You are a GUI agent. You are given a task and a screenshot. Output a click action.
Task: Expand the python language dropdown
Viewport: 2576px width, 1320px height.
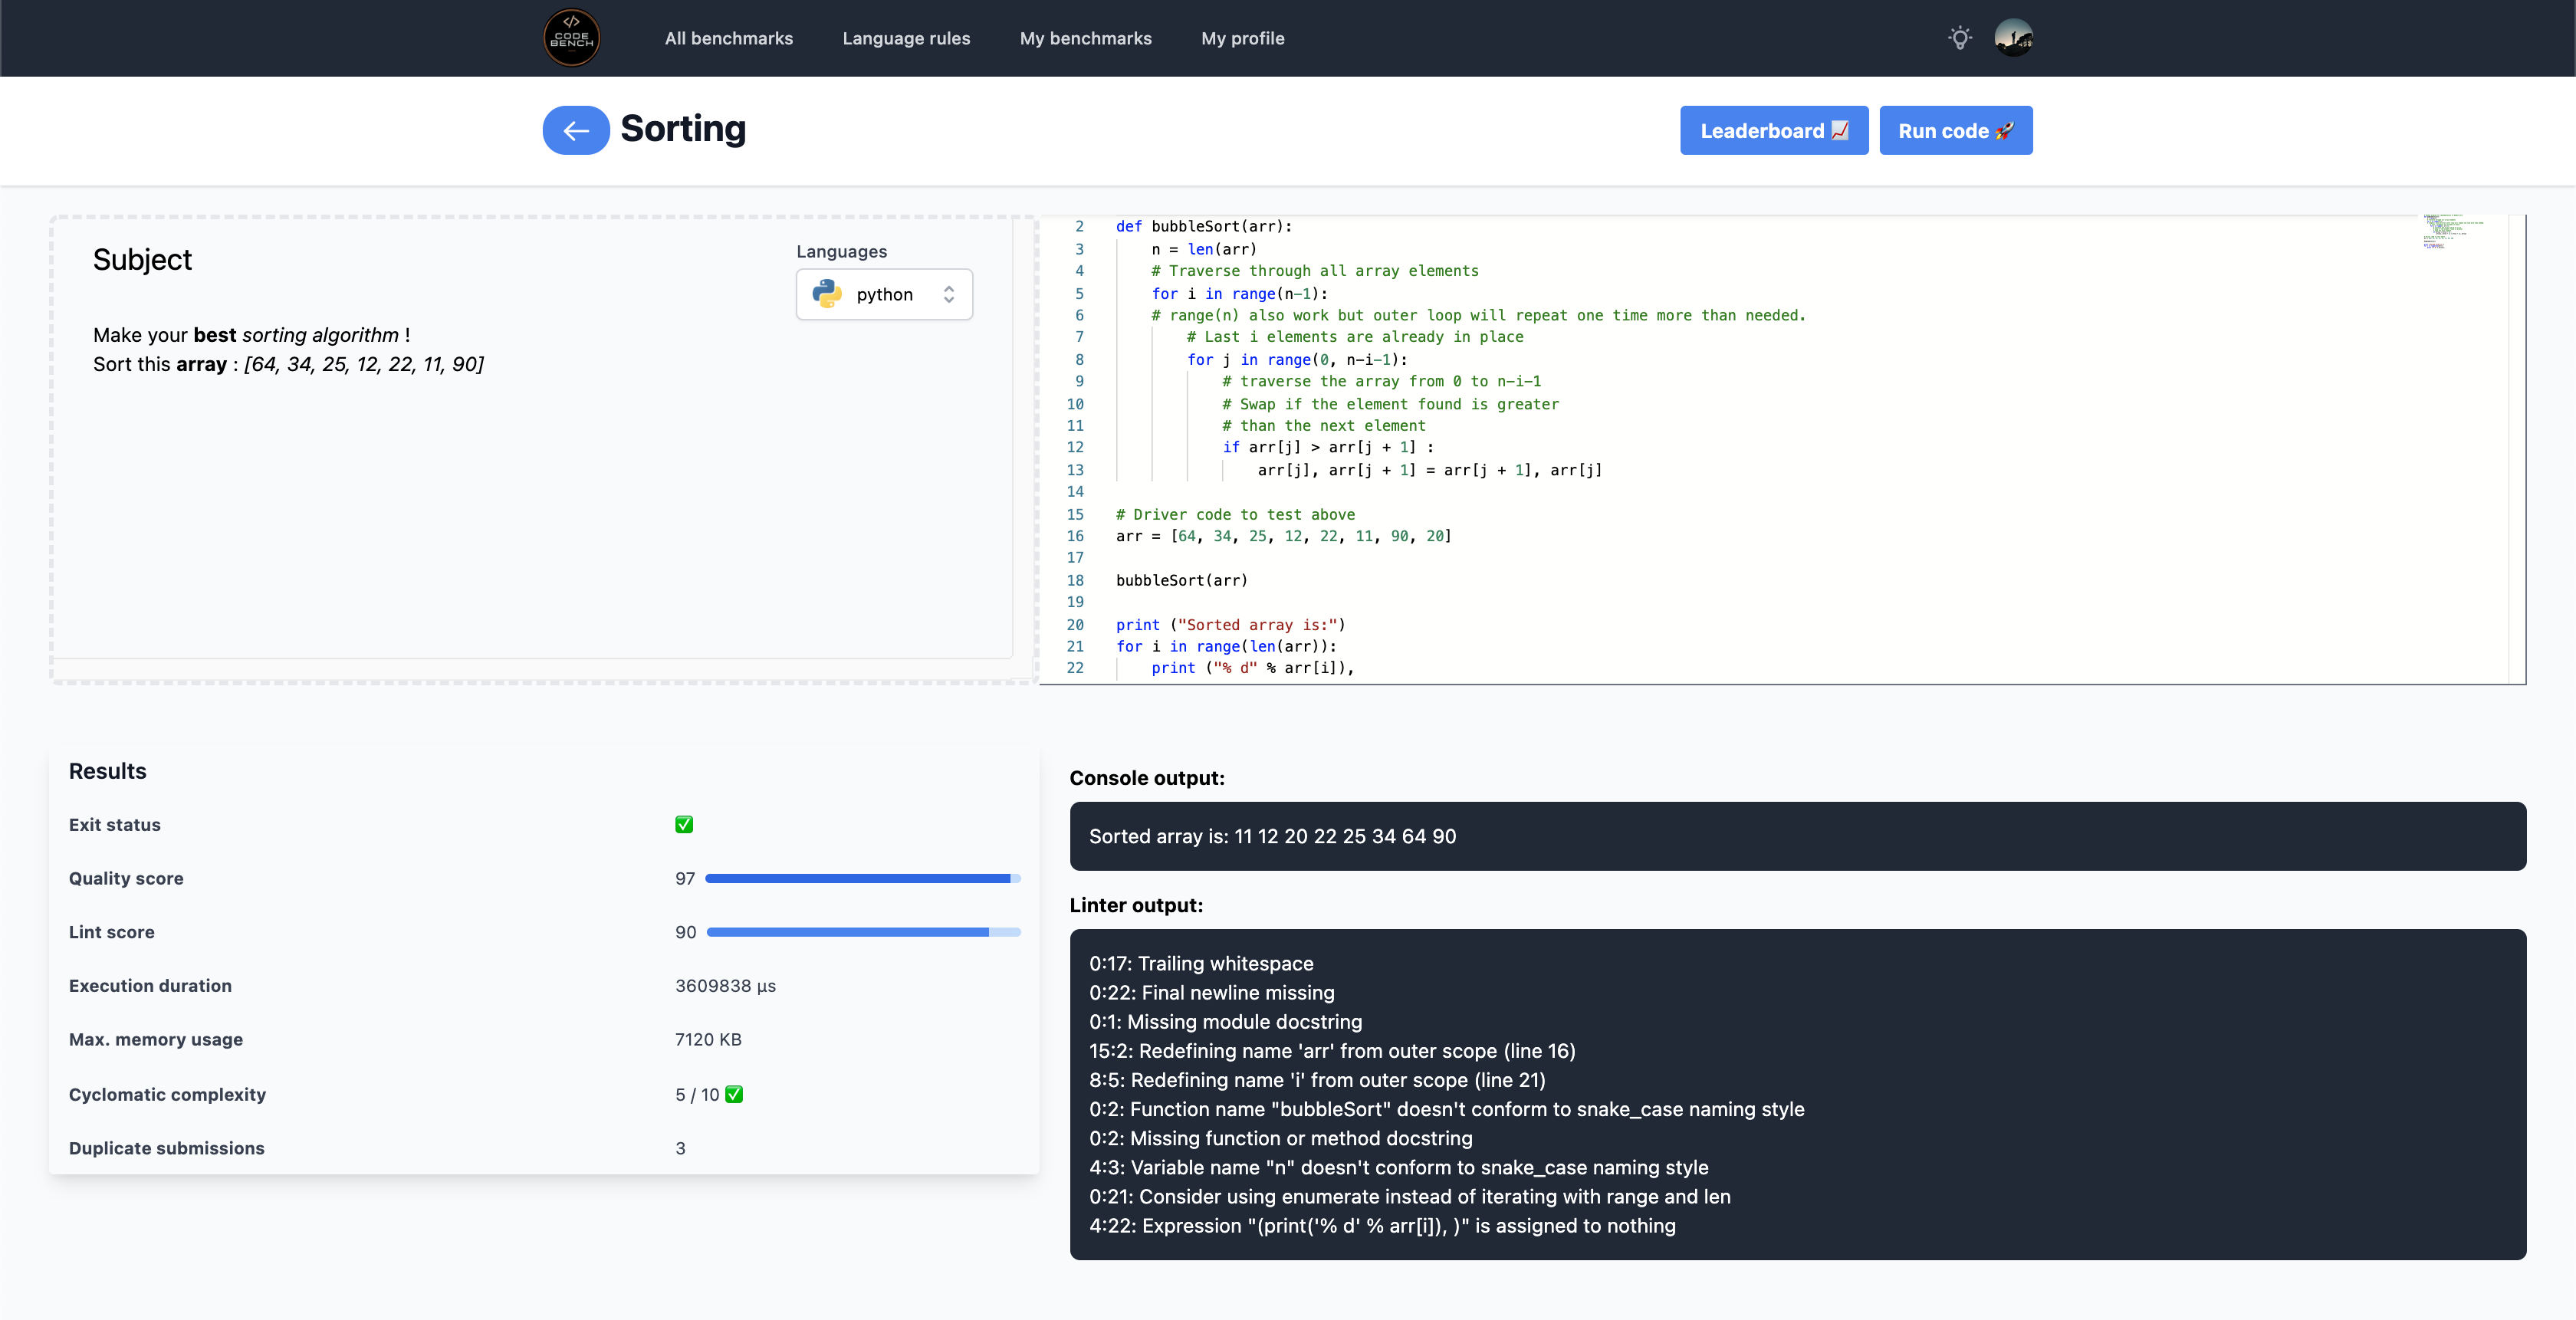click(884, 294)
